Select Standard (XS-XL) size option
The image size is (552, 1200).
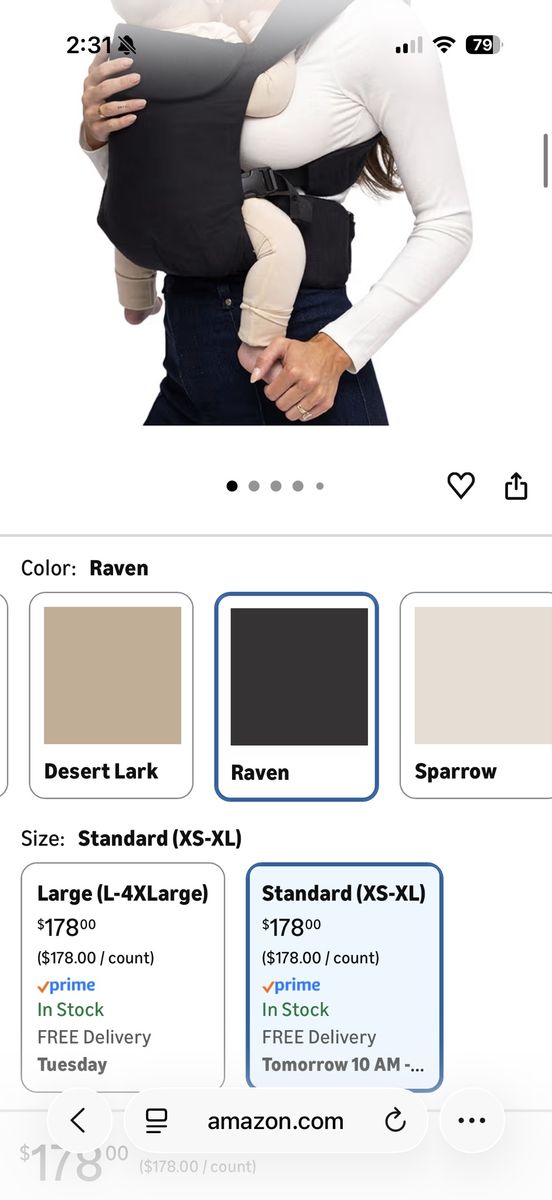pyautogui.click(x=344, y=977)
